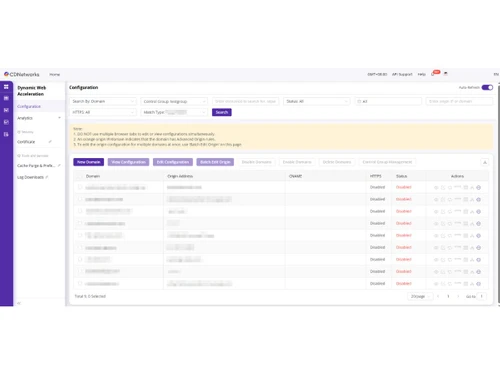Screen dimensions: 500x375
Task: Open the Search By Domain dropdown
Action: [103, 101]
